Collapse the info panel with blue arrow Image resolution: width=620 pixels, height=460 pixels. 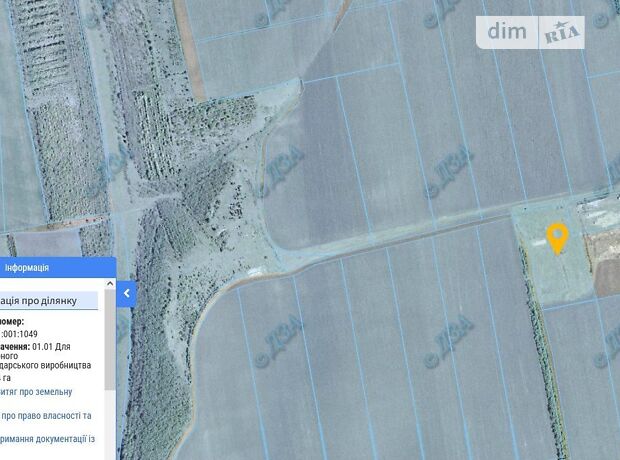click(126, 294)
